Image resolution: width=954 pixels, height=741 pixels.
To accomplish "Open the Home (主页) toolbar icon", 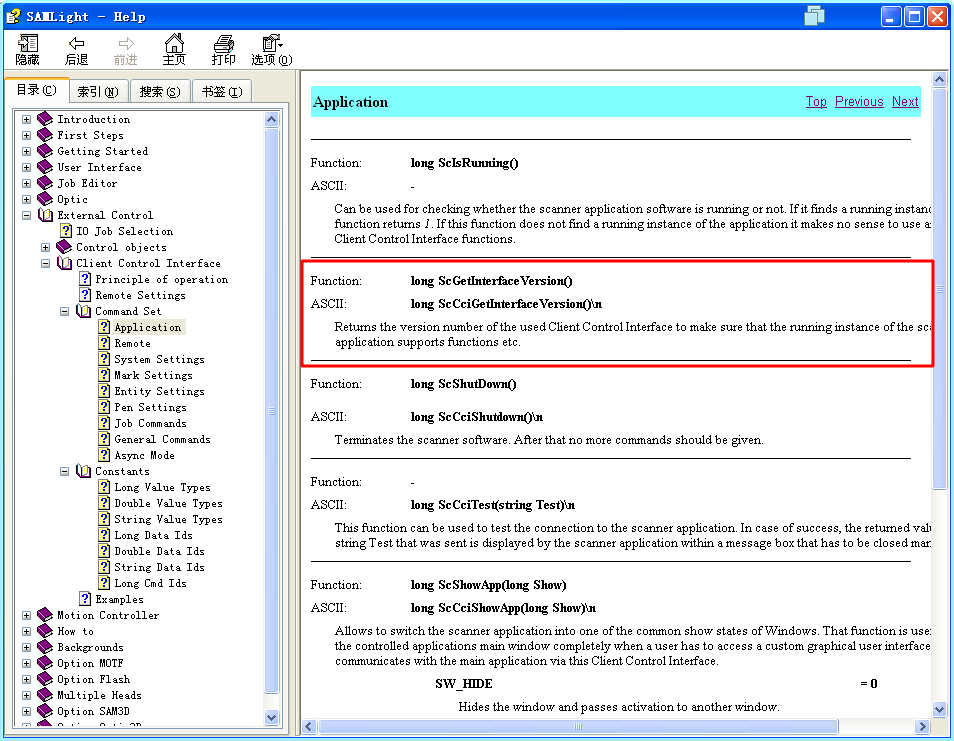I will point(174,49).
